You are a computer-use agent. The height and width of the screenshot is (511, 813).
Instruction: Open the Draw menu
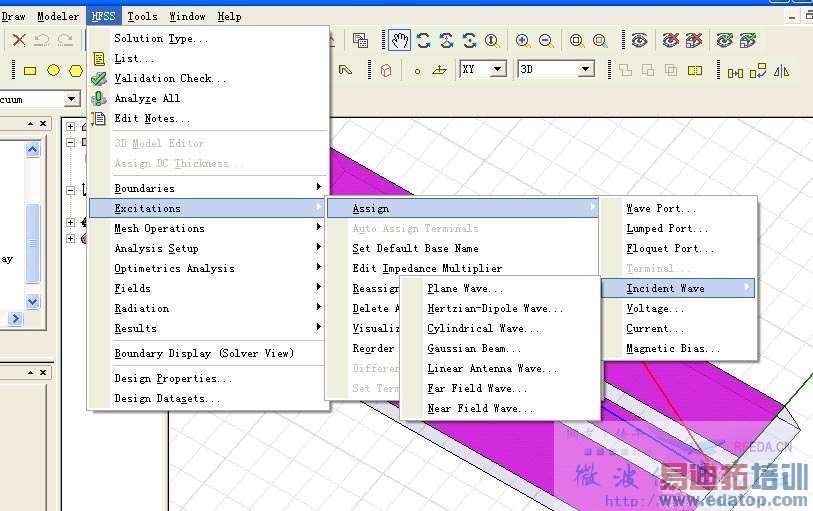[13, 16]
